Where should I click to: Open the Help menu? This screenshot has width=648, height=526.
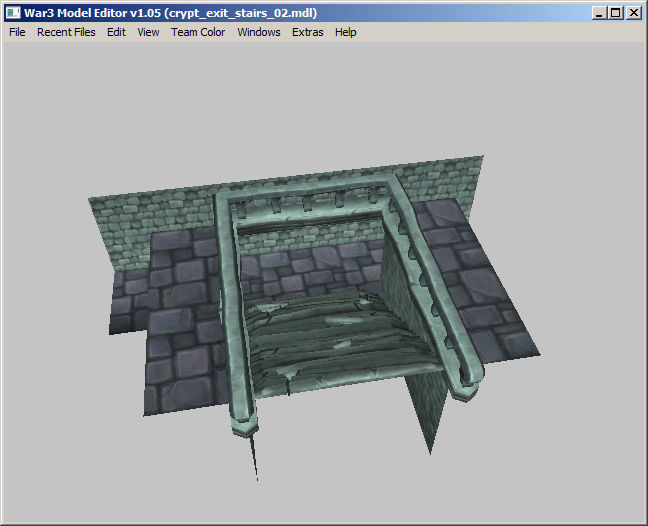tap(345, 32)
